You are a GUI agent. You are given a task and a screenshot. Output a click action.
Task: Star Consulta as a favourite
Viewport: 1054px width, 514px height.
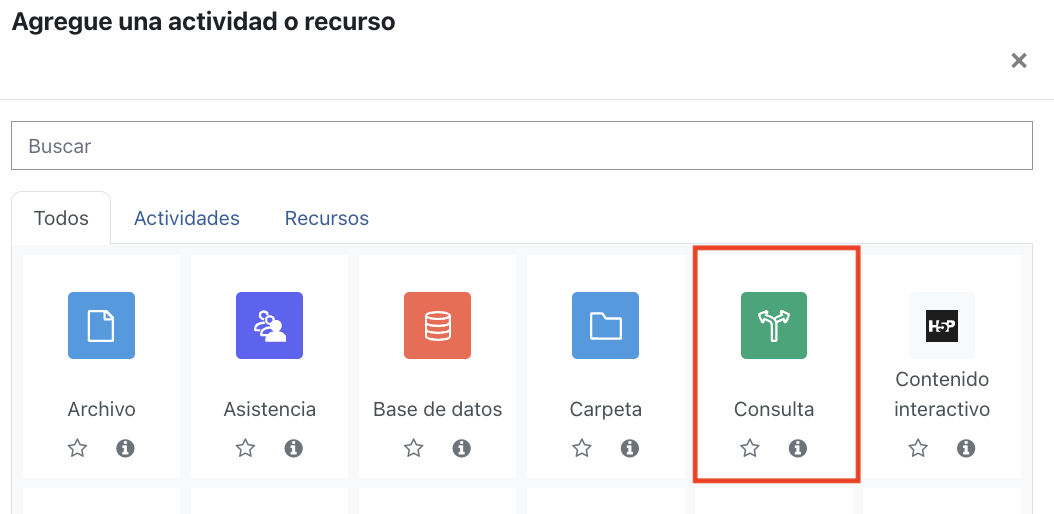[x=750, y=448]
